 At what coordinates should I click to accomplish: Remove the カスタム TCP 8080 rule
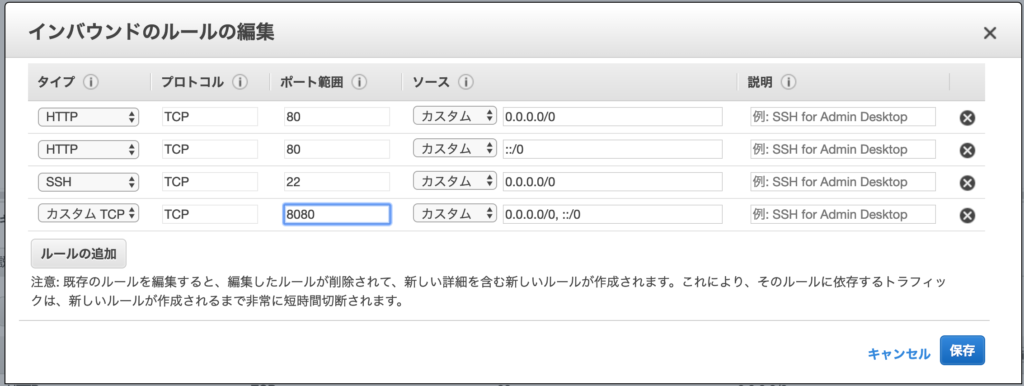click(x=967, y=215)
